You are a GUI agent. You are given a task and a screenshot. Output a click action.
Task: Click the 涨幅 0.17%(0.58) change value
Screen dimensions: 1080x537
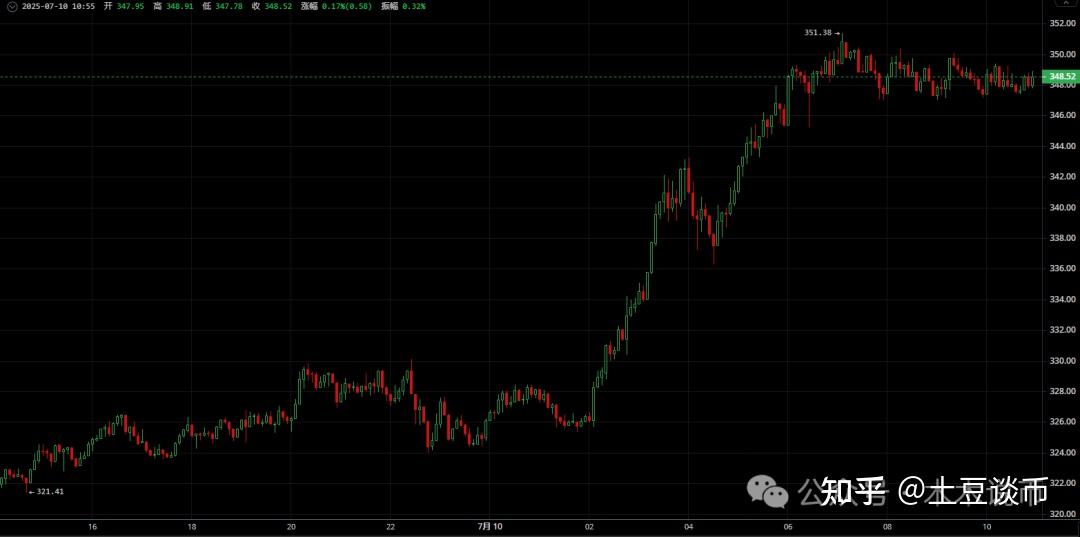(337, 6)
